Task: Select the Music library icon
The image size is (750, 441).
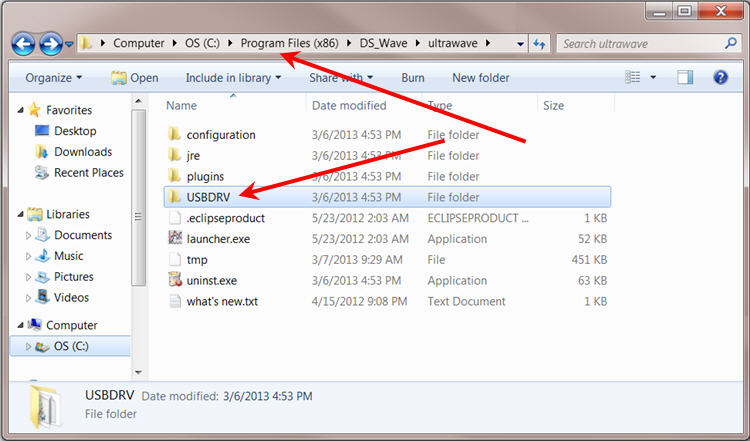Action: 43,255
